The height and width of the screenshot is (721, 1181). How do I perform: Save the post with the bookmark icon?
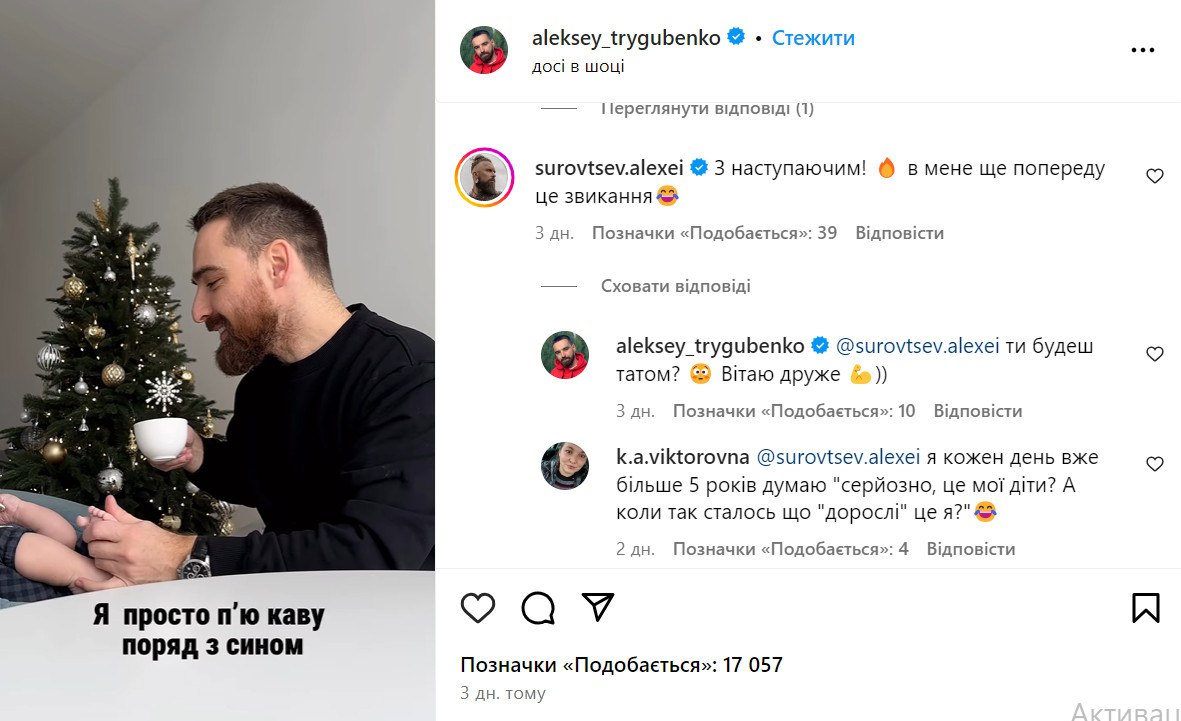[1146, 607]
